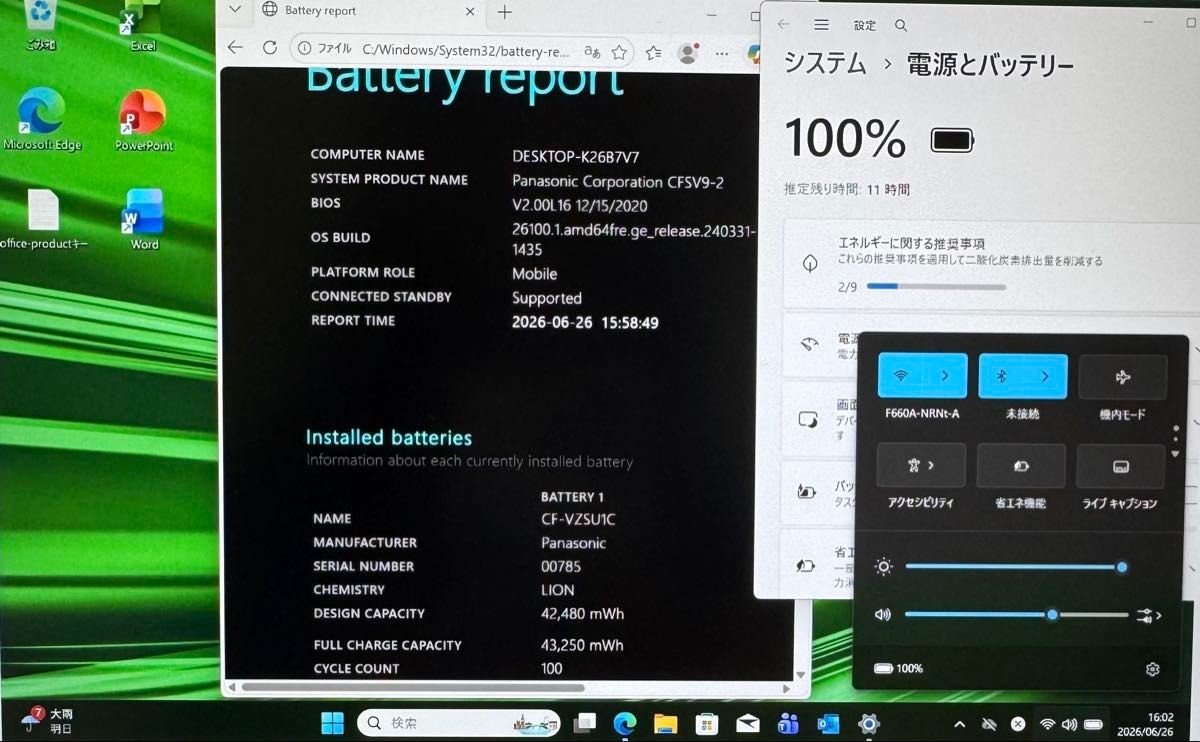The height and width of the screenshot is (742, 1200).
Task: Open accessibility (アクセシビリティ) quick settings tile
Action: pyautogui.click(x=921, y=466)
